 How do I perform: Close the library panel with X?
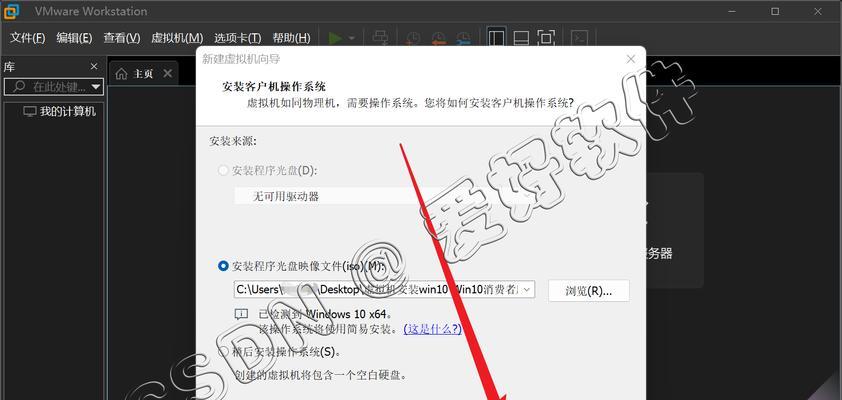(94, 67)
